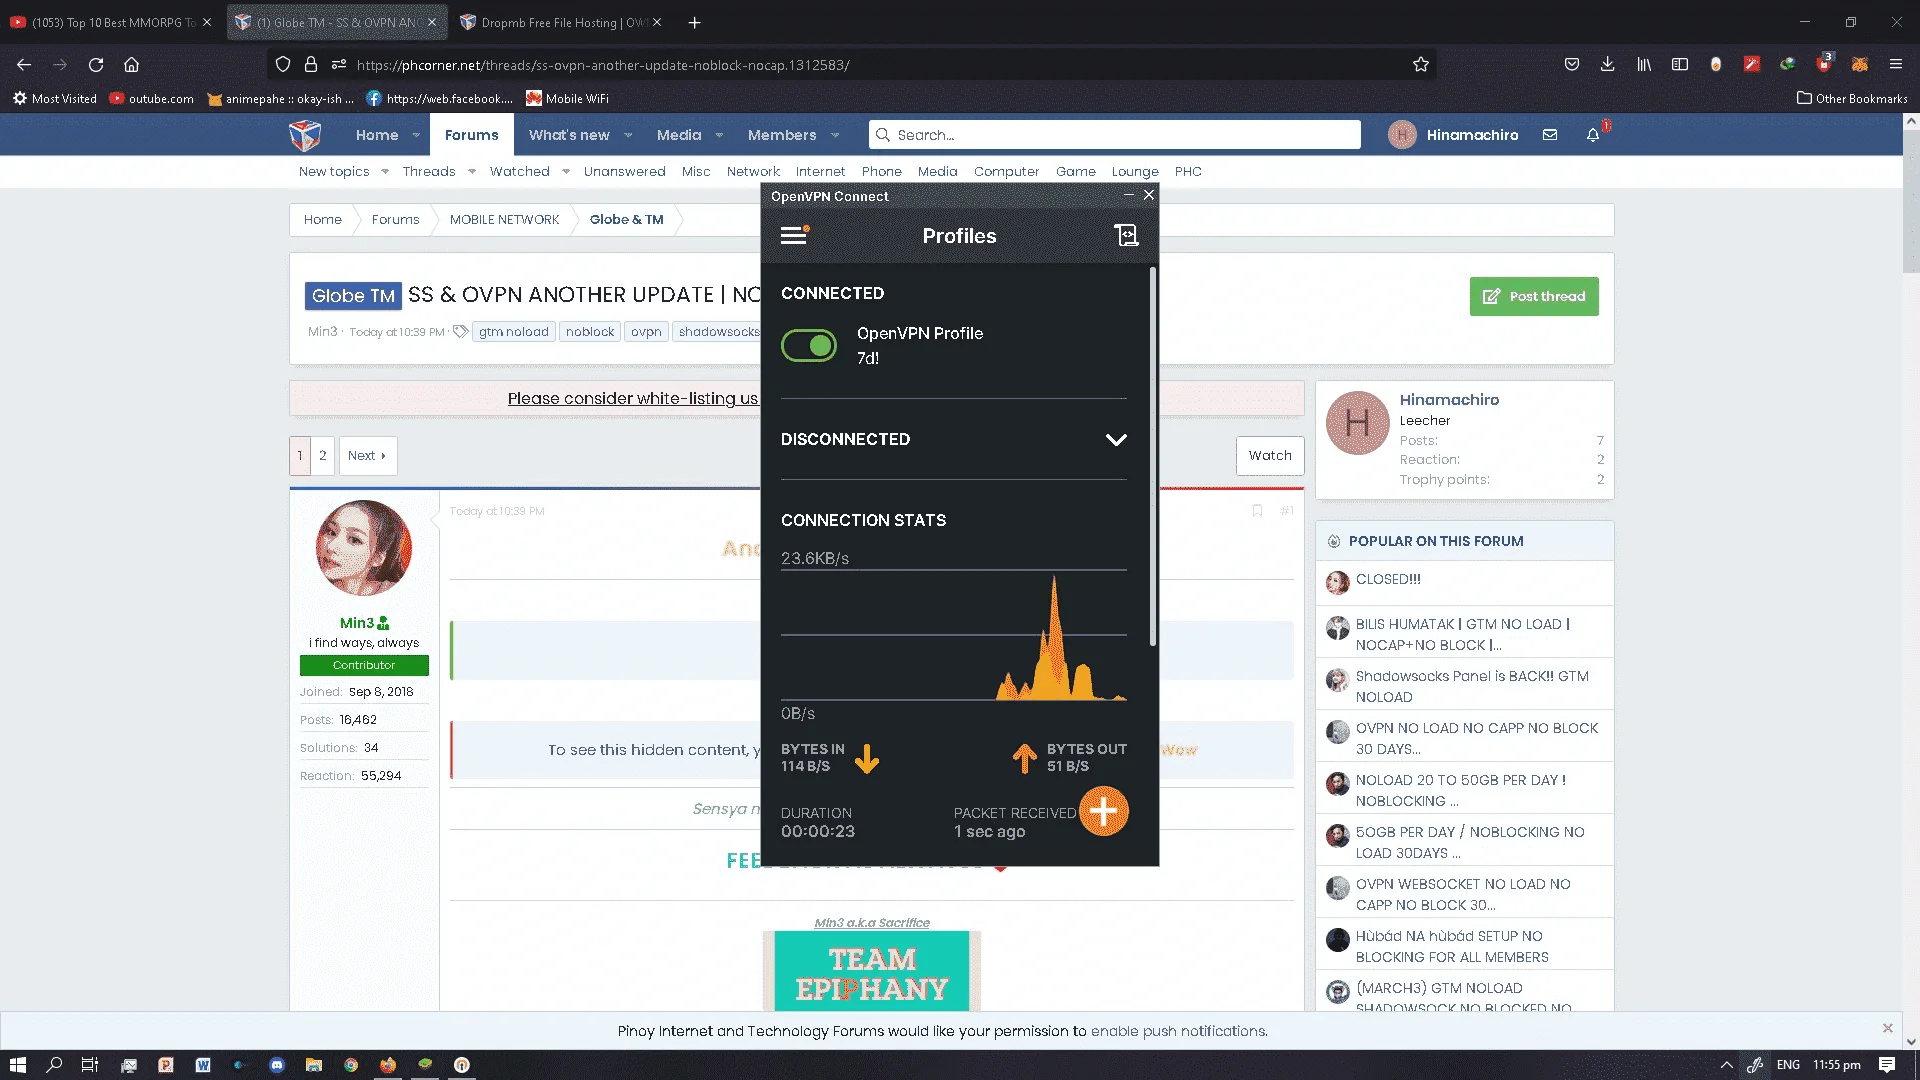Close the OpenVPN Connect window
The height and width of the screenshot is (1080, 1920).
[x=1149, y=195]
